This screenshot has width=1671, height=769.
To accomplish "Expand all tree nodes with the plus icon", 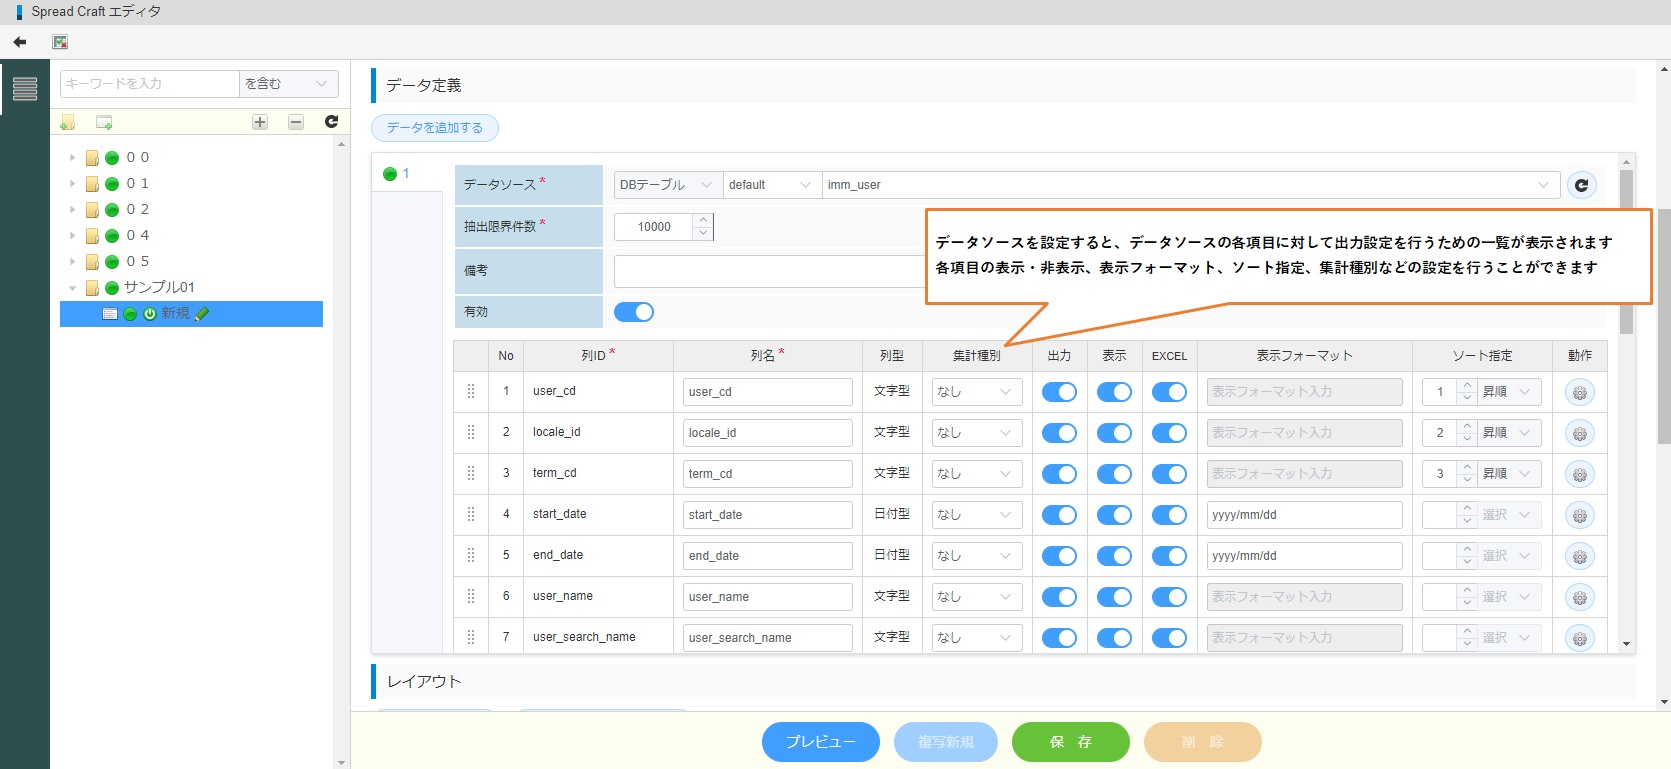I will click(x=260, y=122).
